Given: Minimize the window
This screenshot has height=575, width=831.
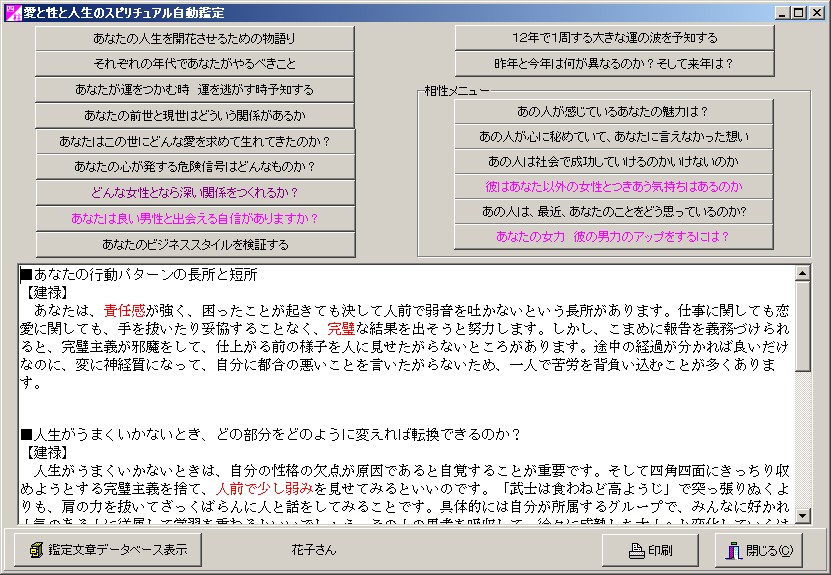Looking at the screenshot, I should pos(782,13).
